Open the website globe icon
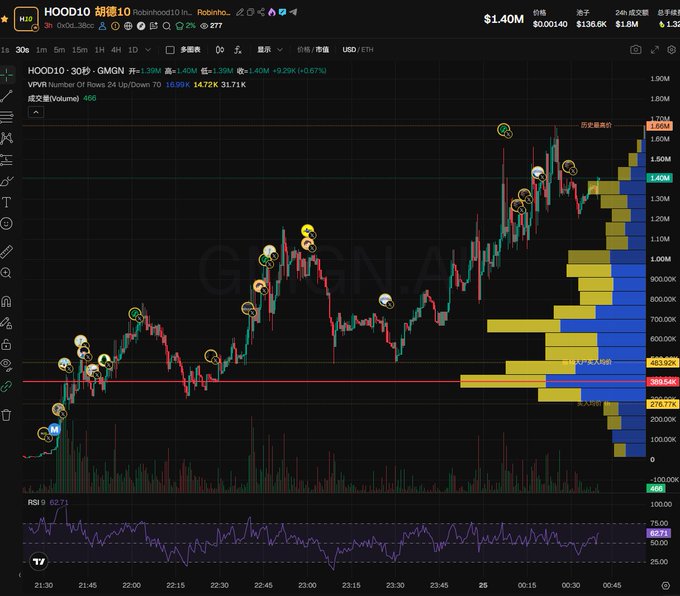This screenshot has width=680, height=596. (x=128, y=26)
